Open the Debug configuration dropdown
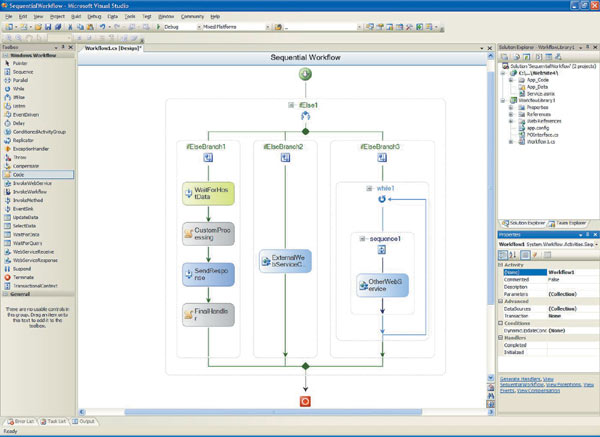600x437 pixels. 199,27
